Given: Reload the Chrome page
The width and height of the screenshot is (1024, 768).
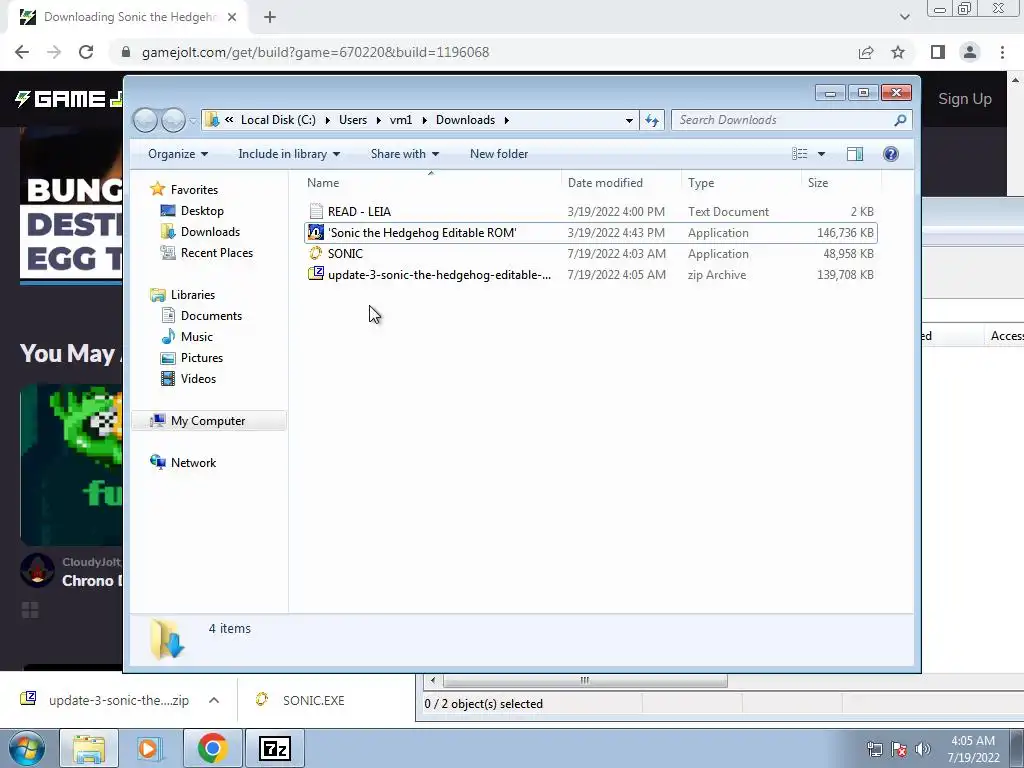Looking at the screenshot, I should [x=86, y=52].
